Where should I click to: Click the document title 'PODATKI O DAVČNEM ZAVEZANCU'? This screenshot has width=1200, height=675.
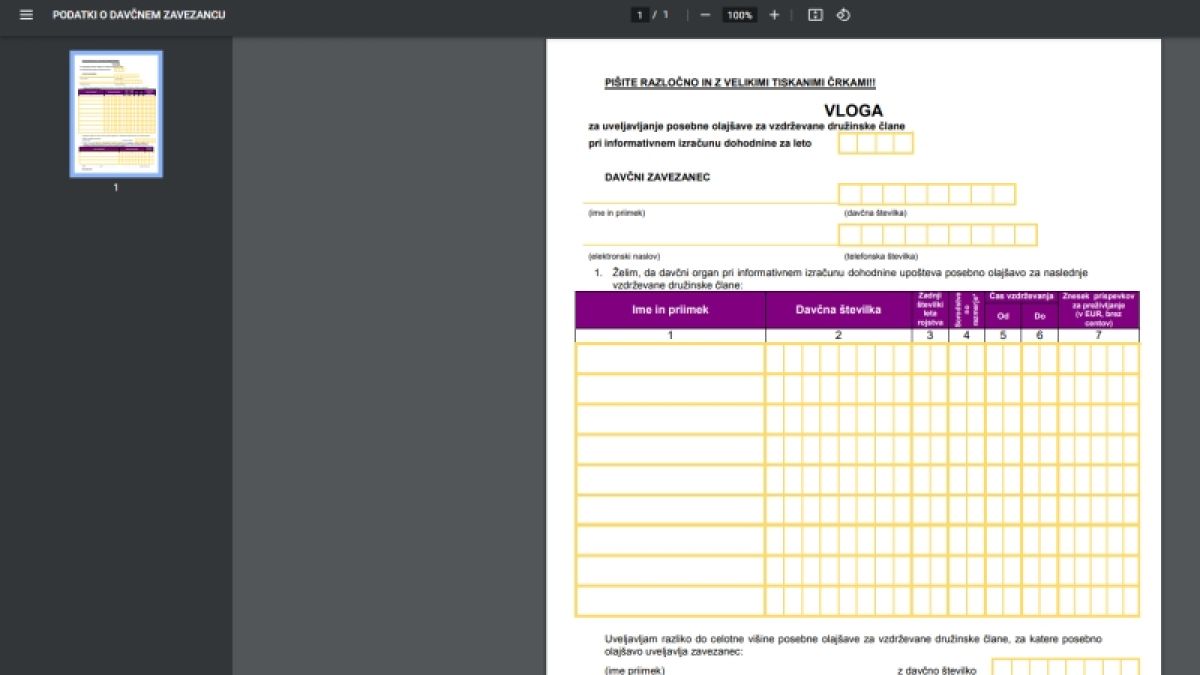[x=139, y=15]
